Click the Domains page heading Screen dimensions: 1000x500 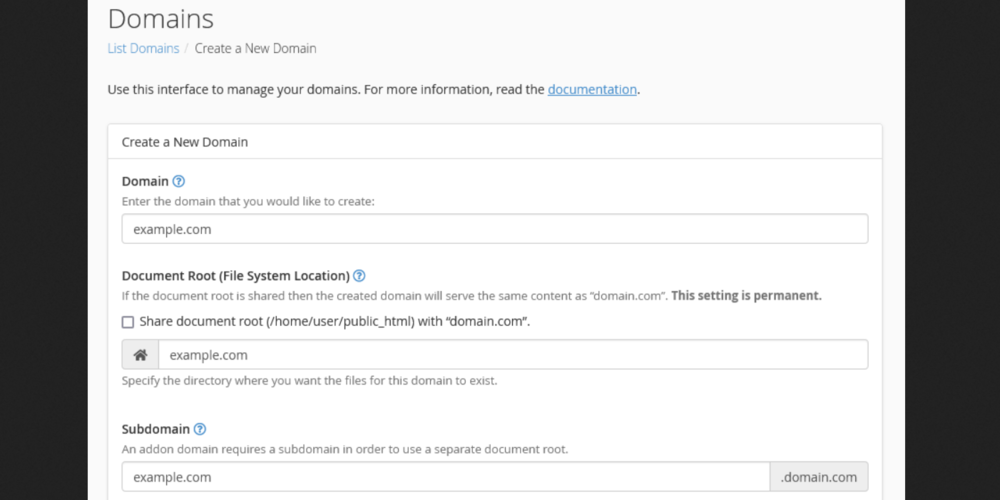pos(160,18)
